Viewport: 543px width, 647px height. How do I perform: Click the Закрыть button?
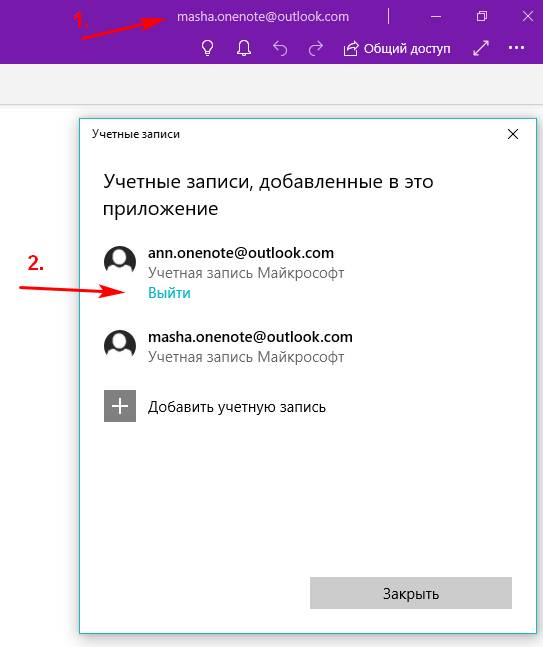[411, 593]
